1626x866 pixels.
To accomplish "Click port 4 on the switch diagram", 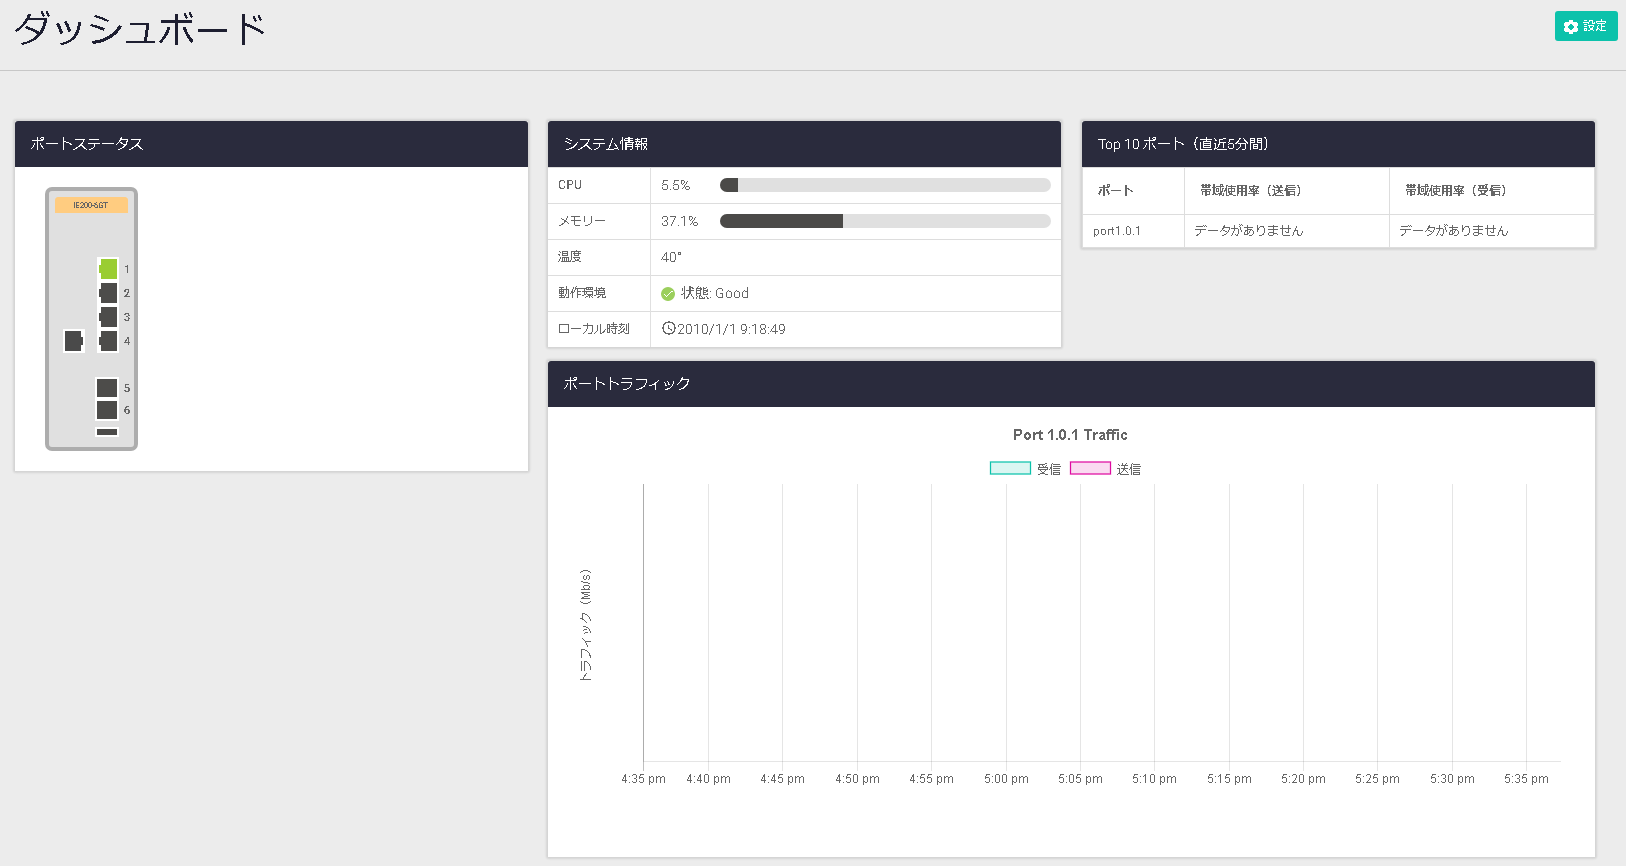I will click(x=108, y=340).
